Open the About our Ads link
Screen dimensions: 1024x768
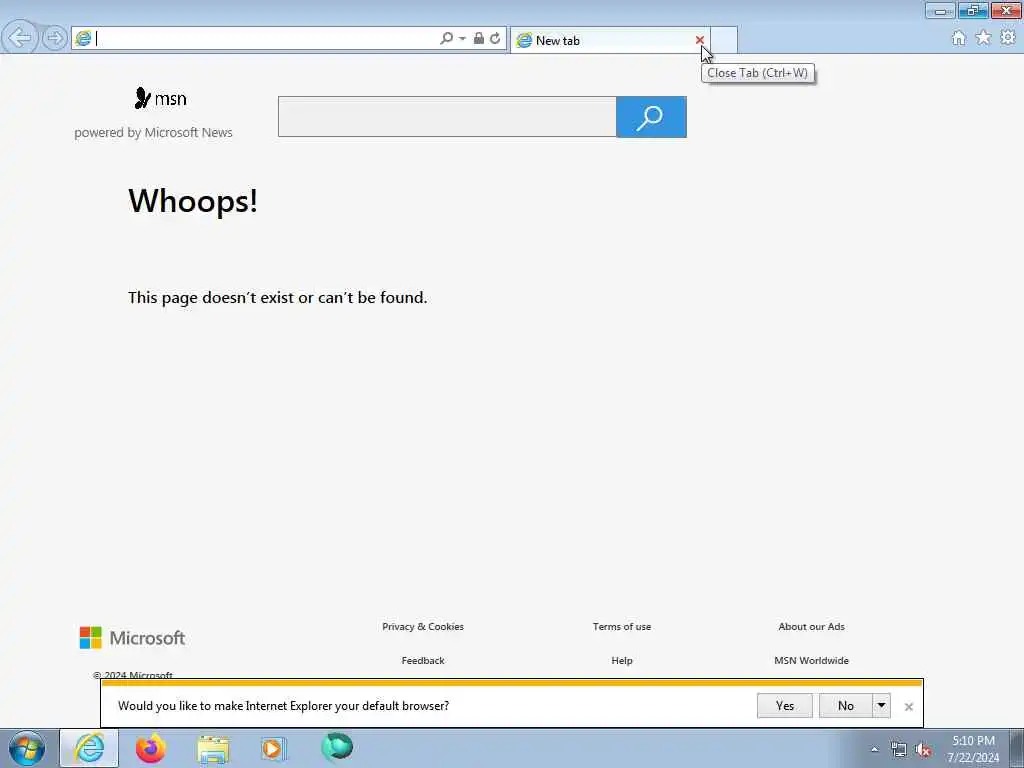(811, 626)
